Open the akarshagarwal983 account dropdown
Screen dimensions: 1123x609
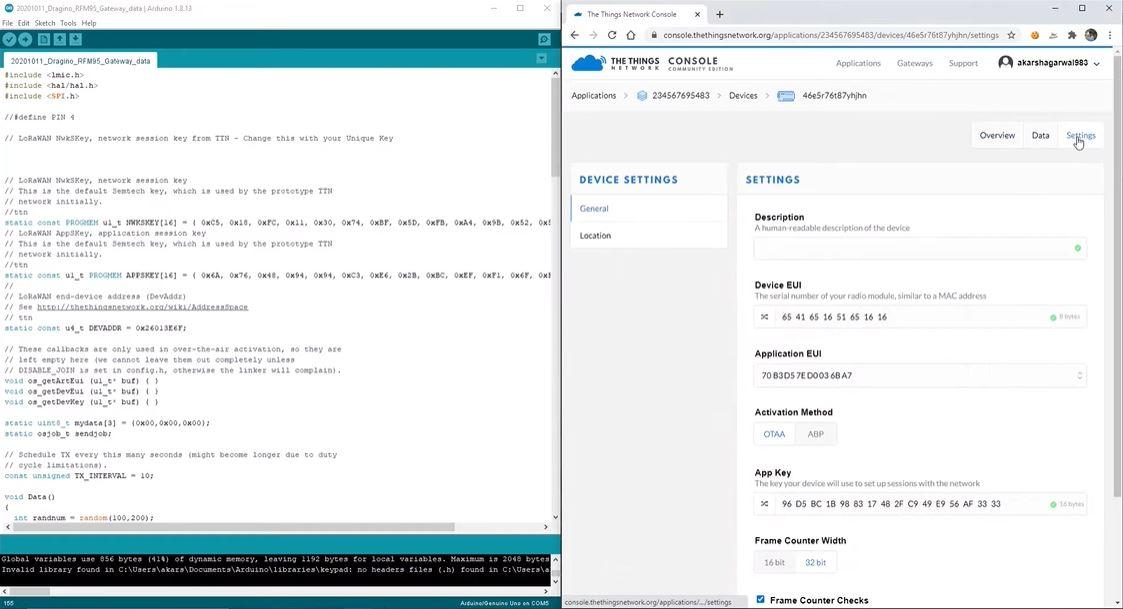click(x=1097, y=64)
